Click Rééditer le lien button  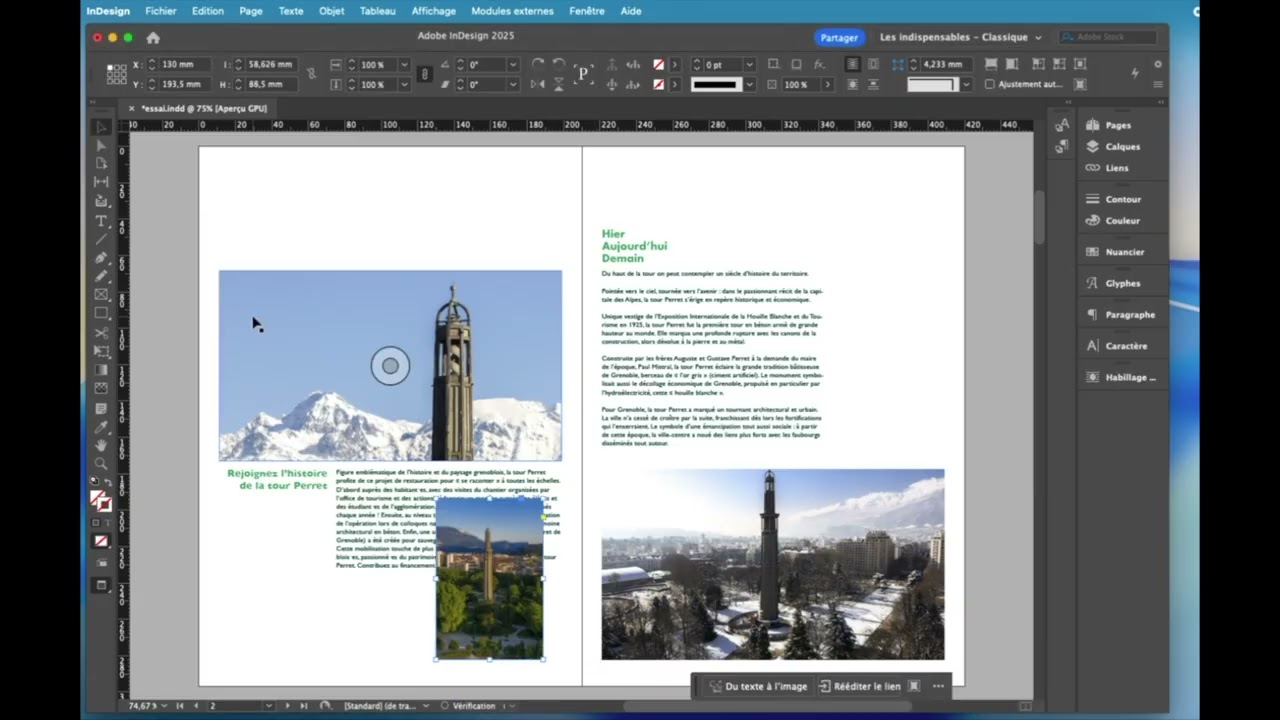pos(860,686)
